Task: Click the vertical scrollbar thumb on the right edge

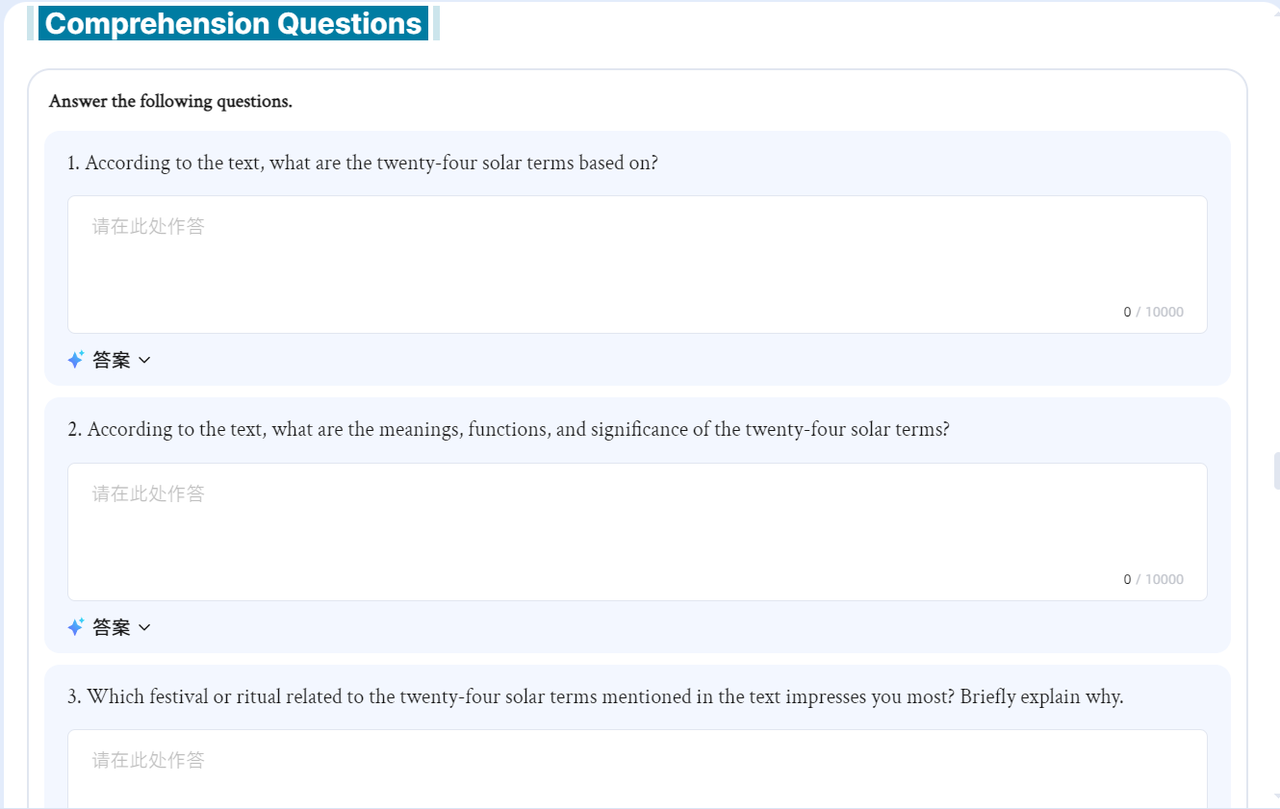Action: coord(1276,470)
